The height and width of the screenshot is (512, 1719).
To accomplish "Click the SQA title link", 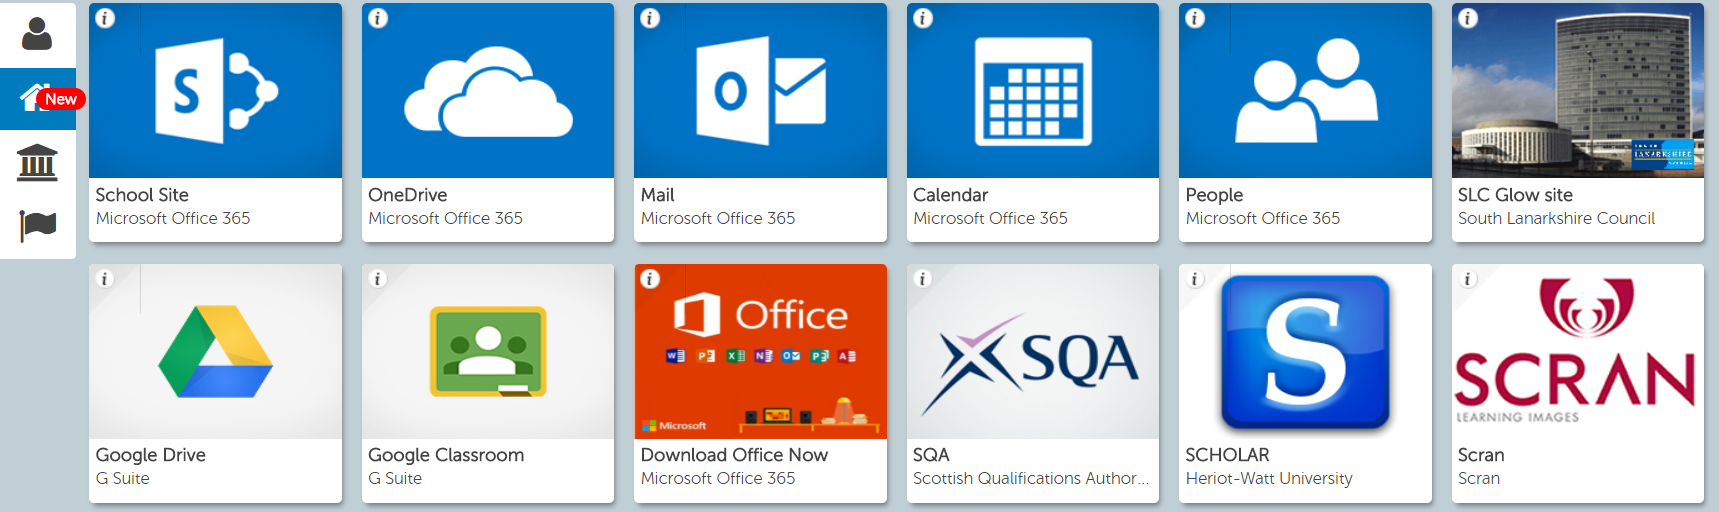I will 931,455.
